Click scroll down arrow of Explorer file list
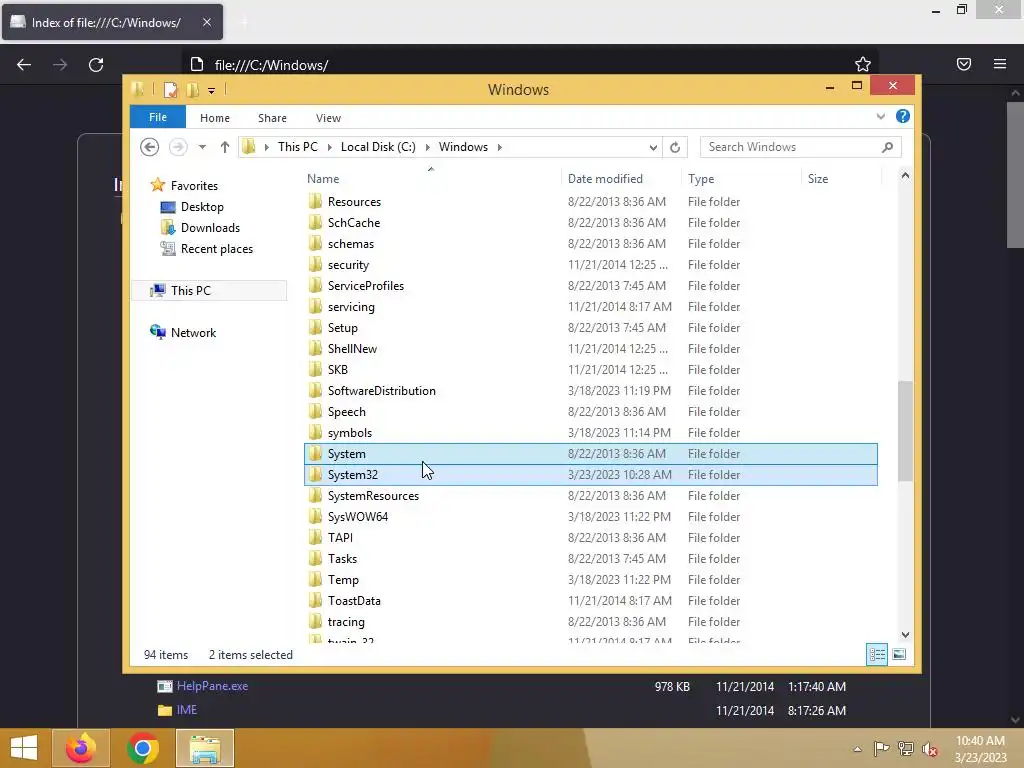The image size is (1024, 768). point(905,635)
